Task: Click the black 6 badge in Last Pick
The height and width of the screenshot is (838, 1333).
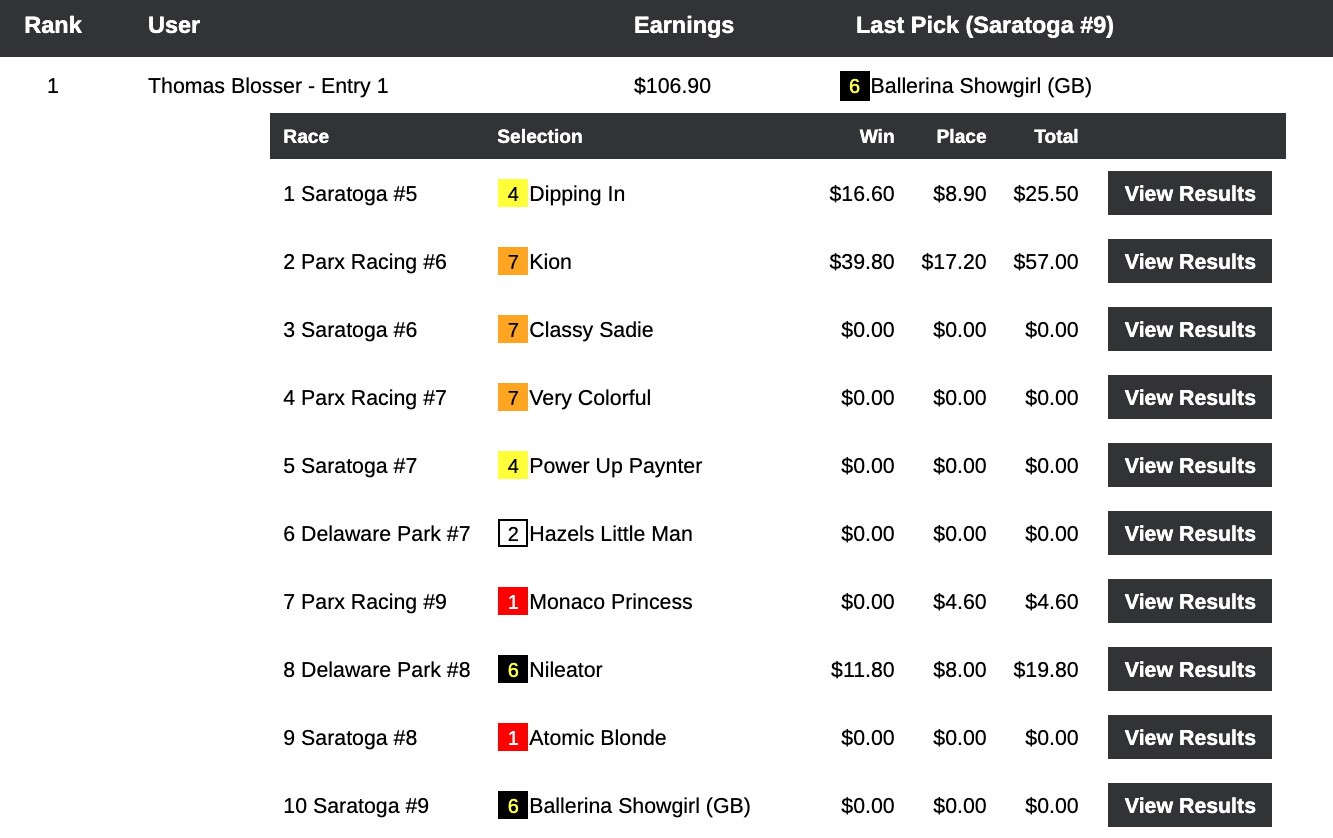Action: (854, 86)
